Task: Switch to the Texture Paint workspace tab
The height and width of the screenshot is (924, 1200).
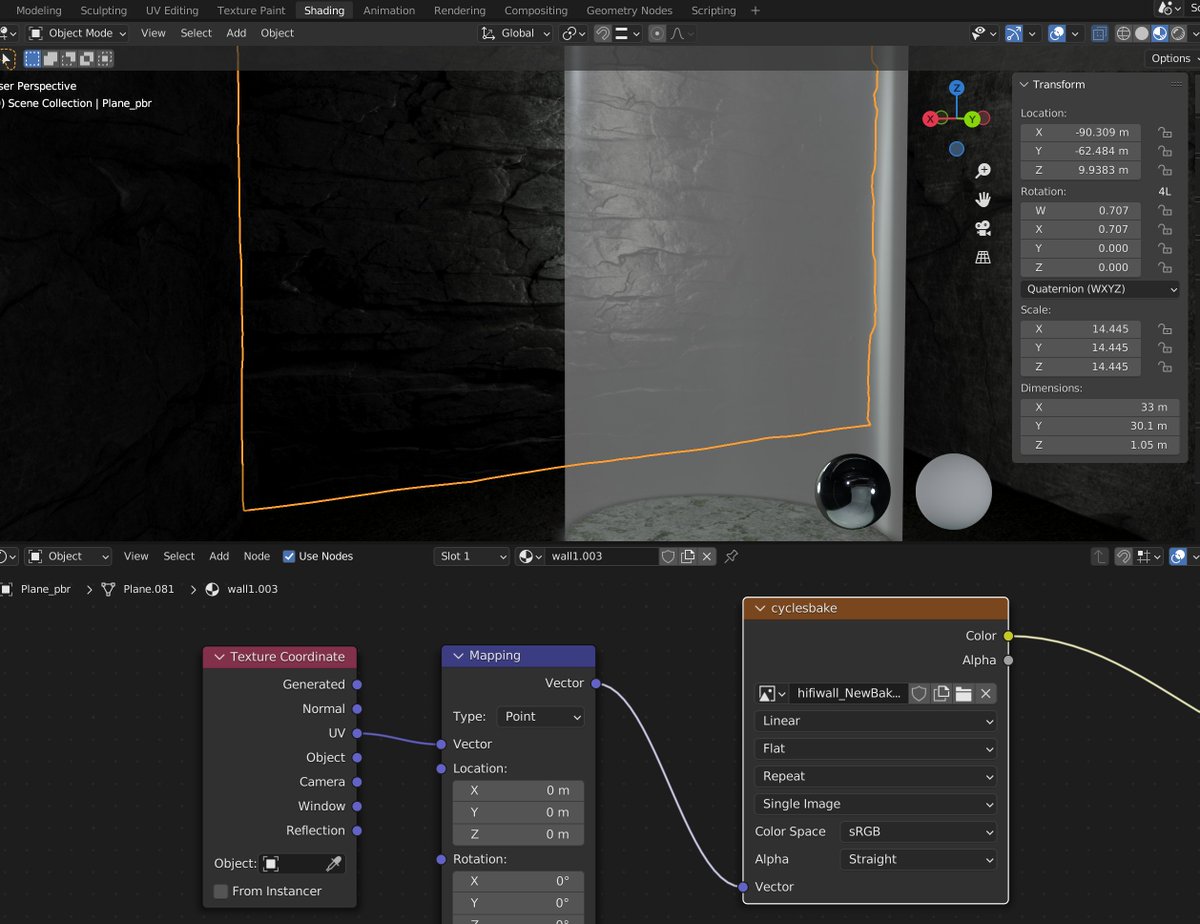Action: click(x=251, y=10)
